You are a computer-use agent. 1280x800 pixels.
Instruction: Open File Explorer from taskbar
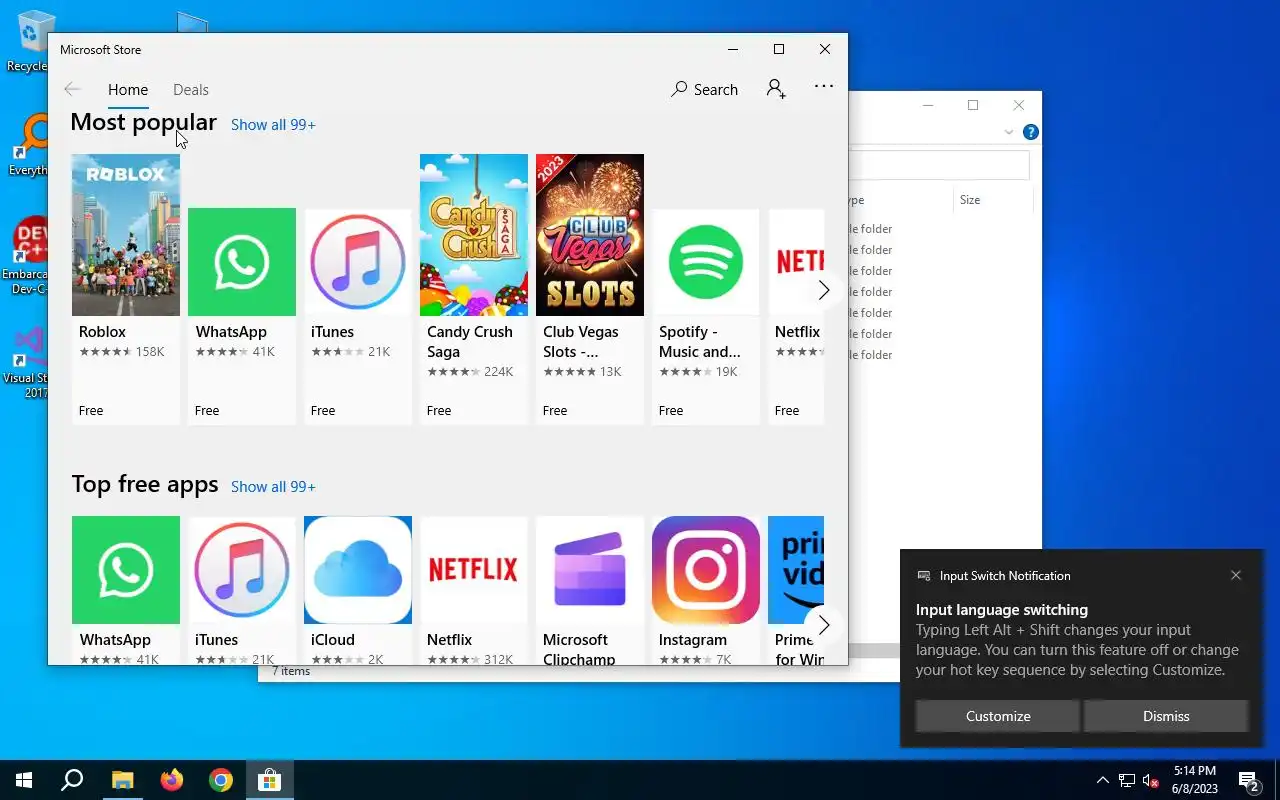122,780
